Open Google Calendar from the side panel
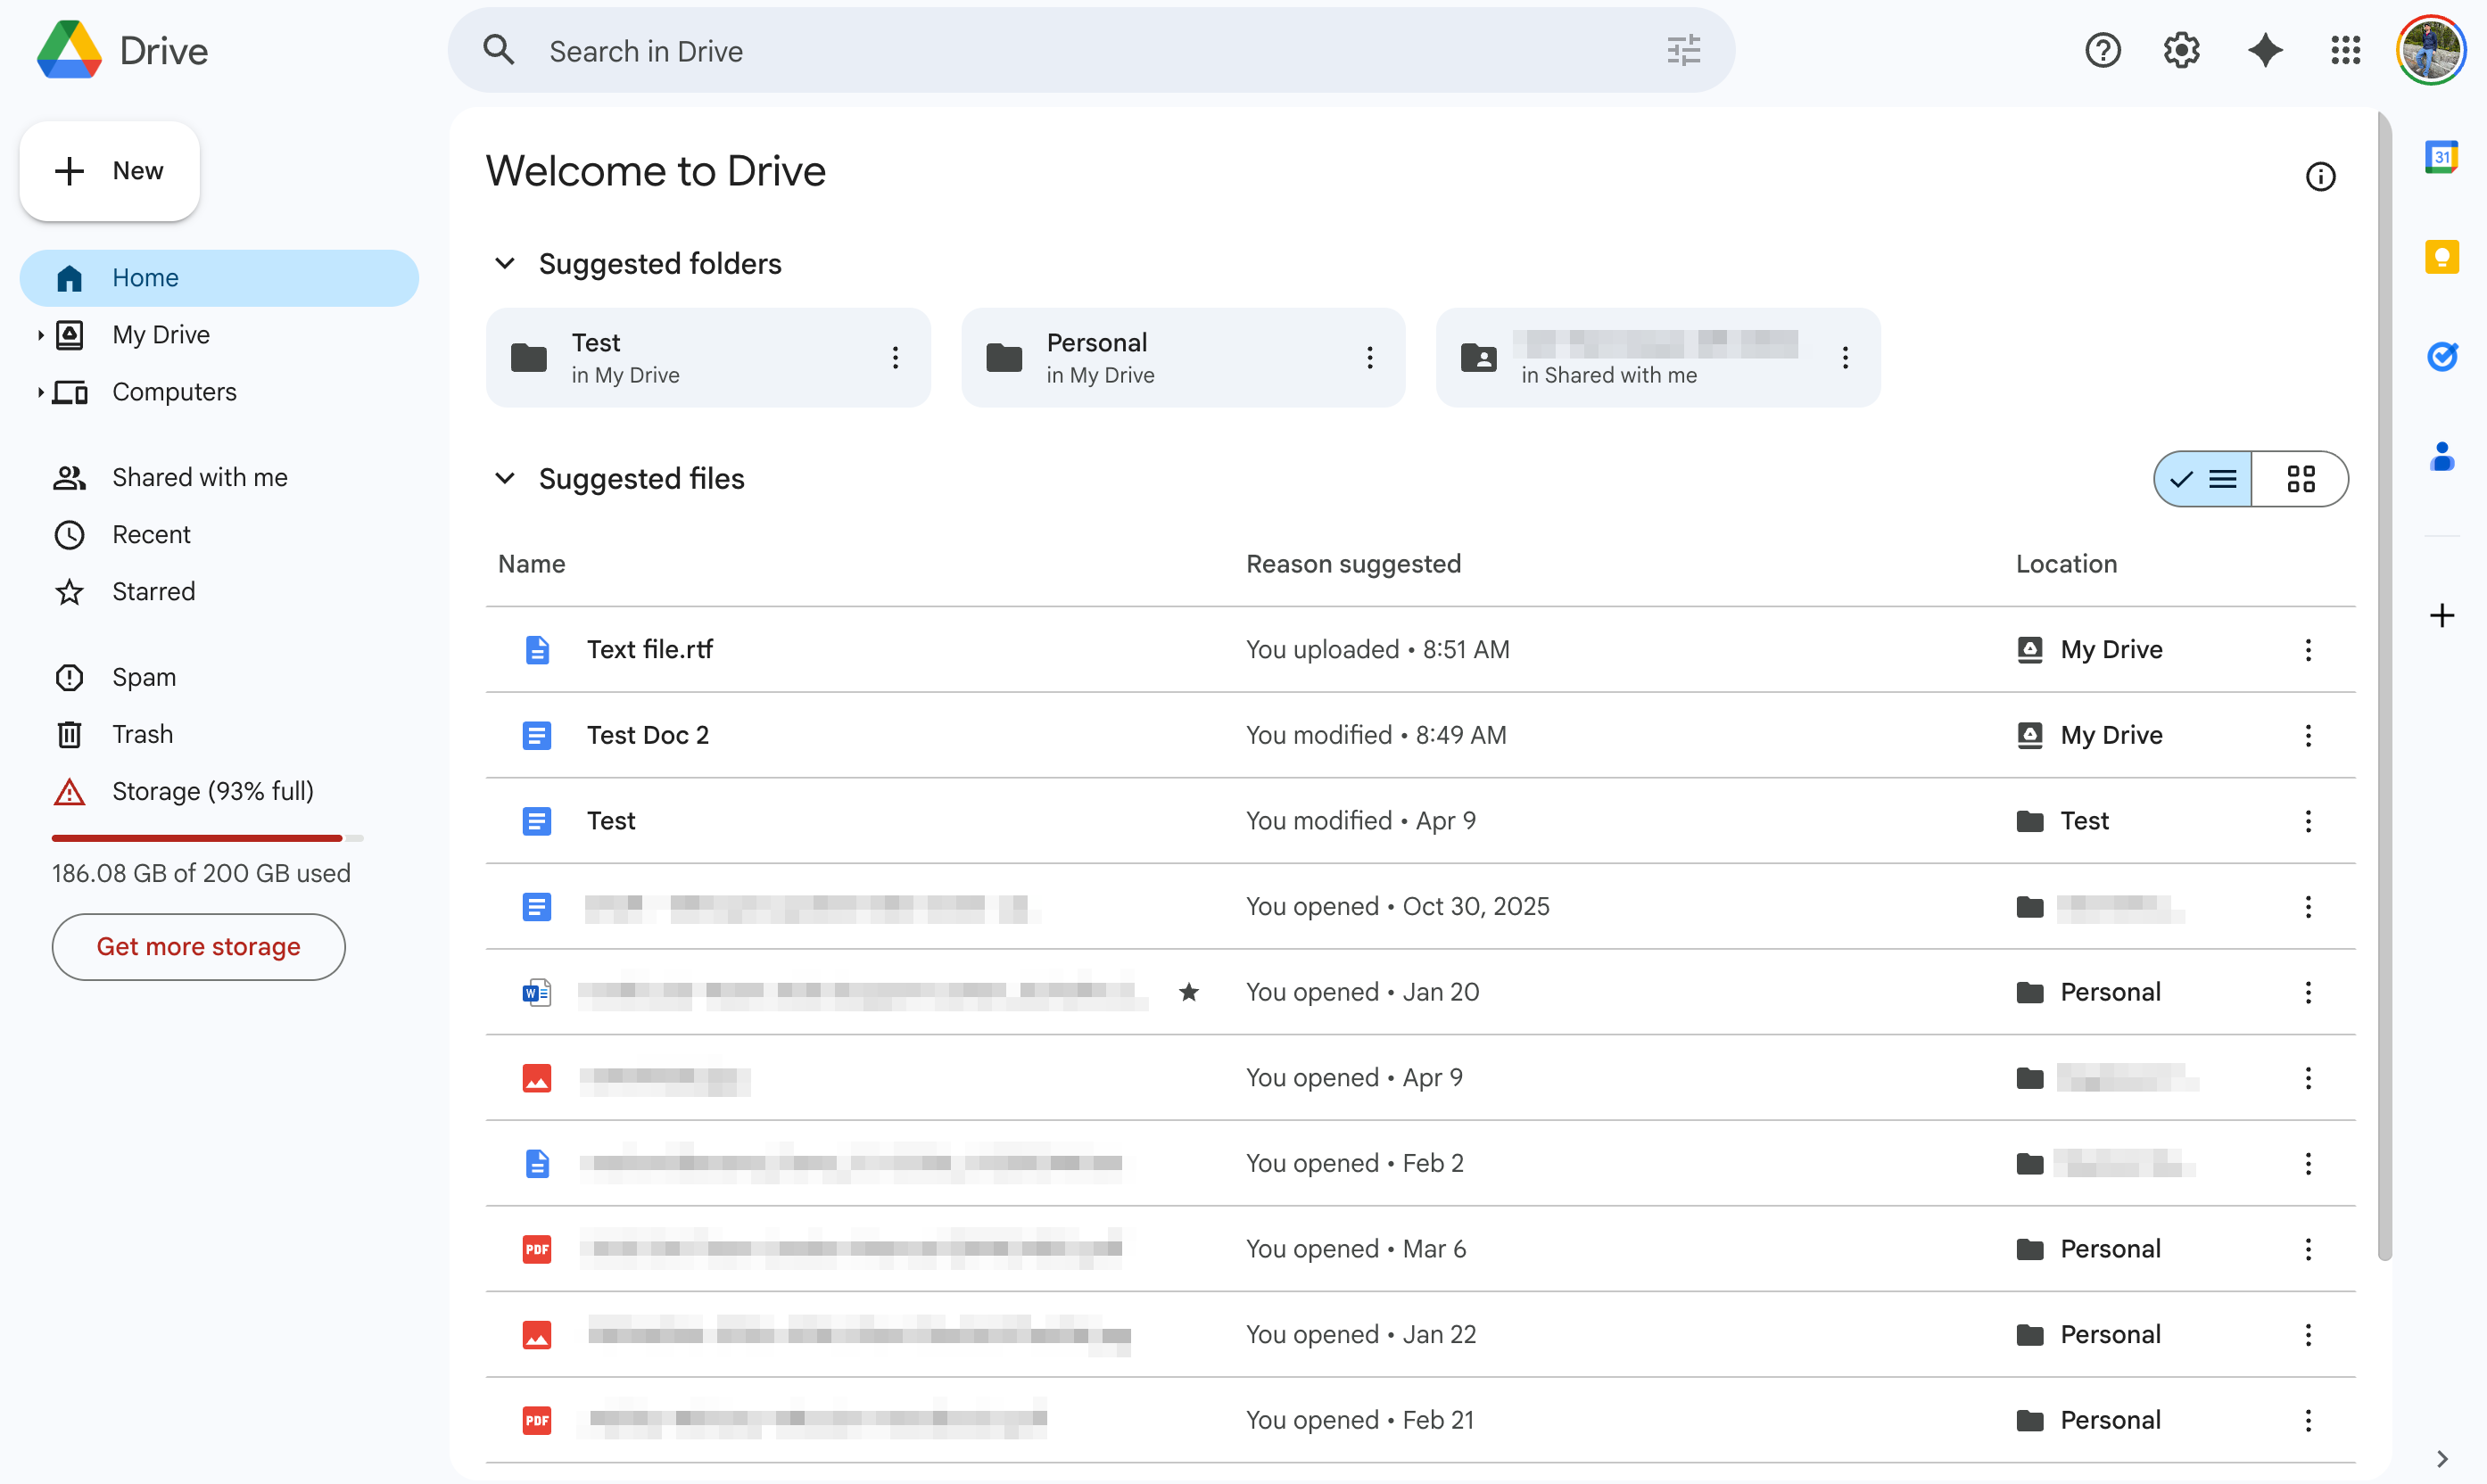 (x=2443, y=156)
